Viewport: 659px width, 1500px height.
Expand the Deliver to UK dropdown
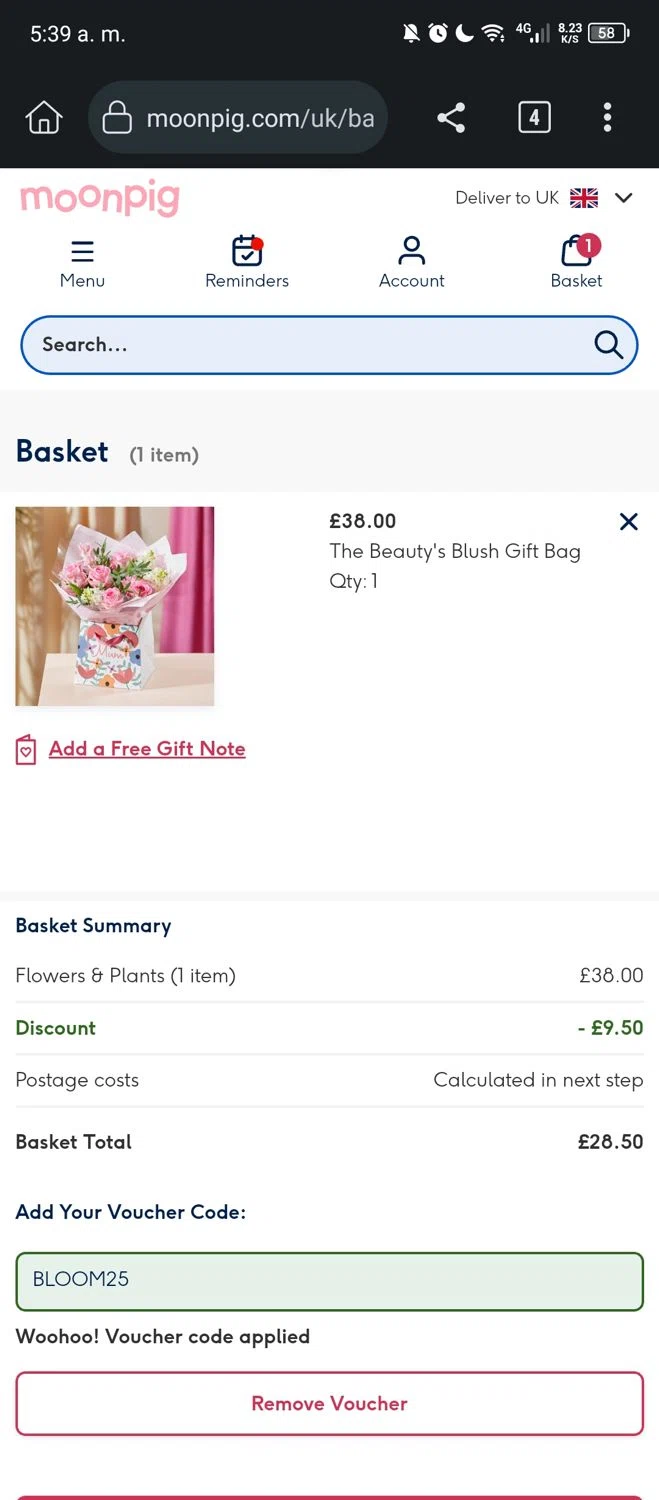(624, 198)
